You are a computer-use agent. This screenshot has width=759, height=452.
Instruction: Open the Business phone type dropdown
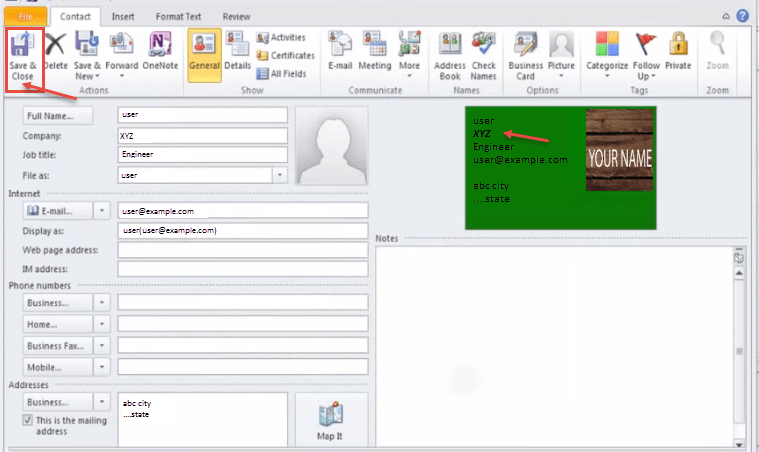pos(102,303)
